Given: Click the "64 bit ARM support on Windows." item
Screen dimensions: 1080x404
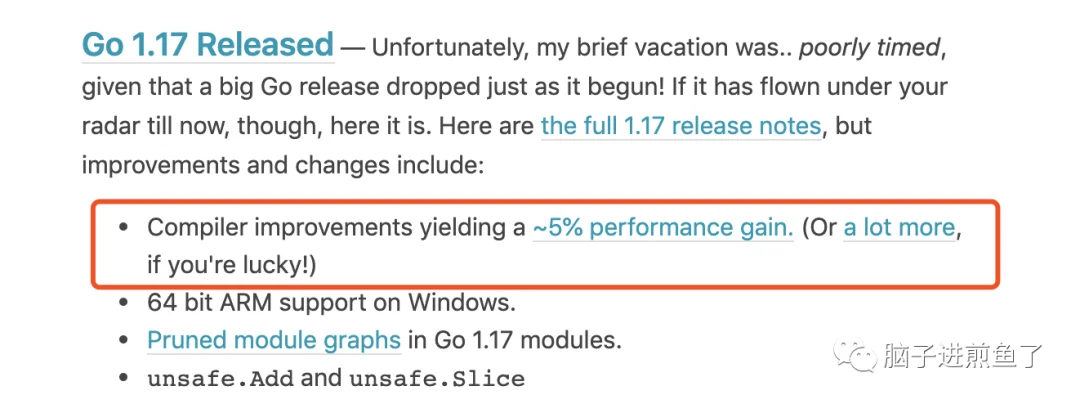Looking at the screenshot, I should coord(331,301).
